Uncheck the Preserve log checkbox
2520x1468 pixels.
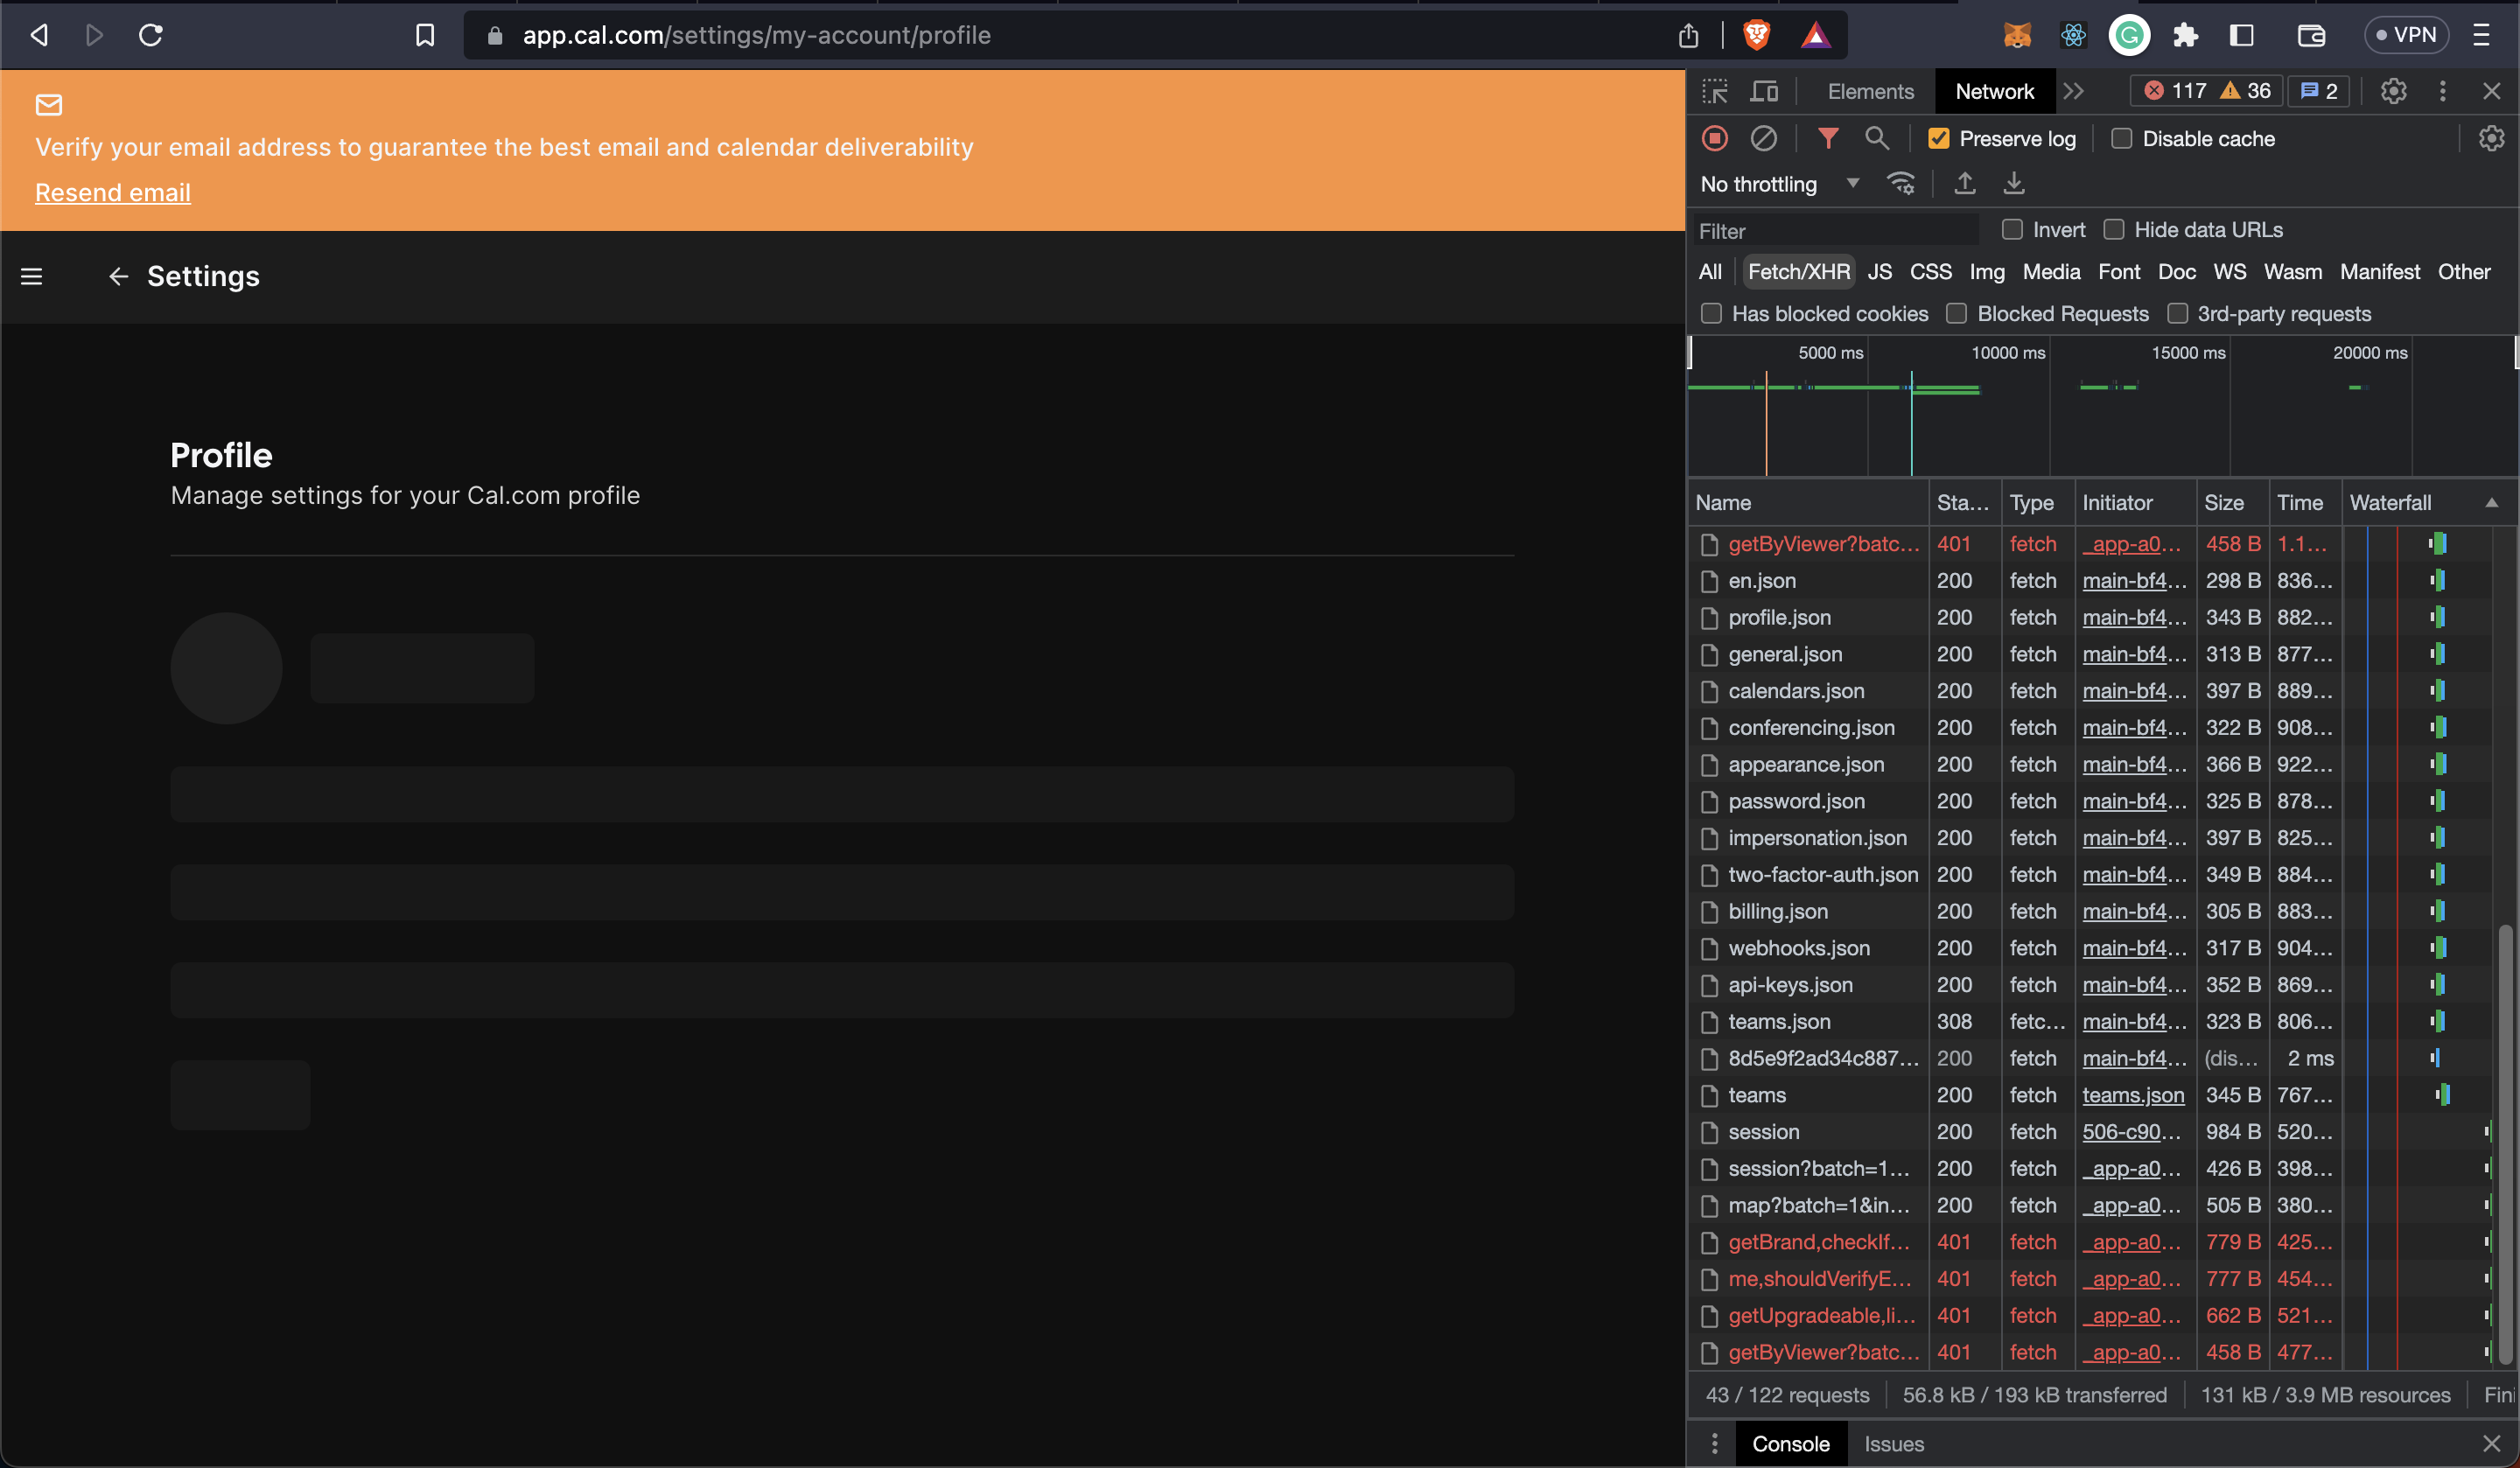click(1940, 138)
